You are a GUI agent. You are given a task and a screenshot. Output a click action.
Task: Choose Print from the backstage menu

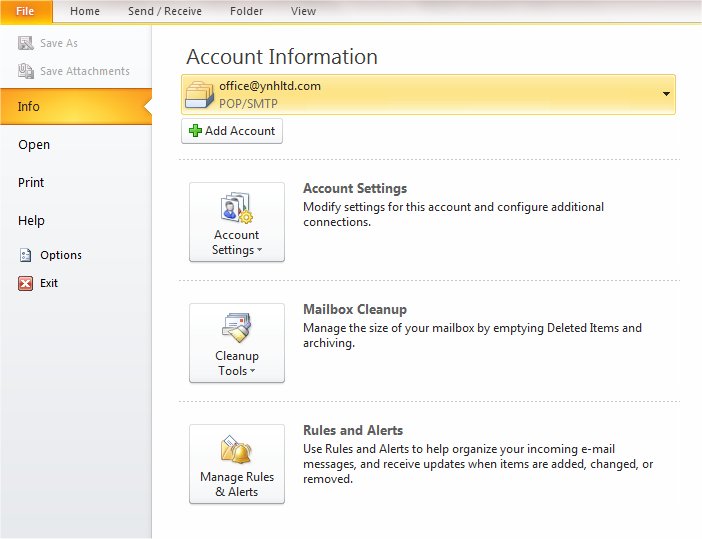point(31,183)
